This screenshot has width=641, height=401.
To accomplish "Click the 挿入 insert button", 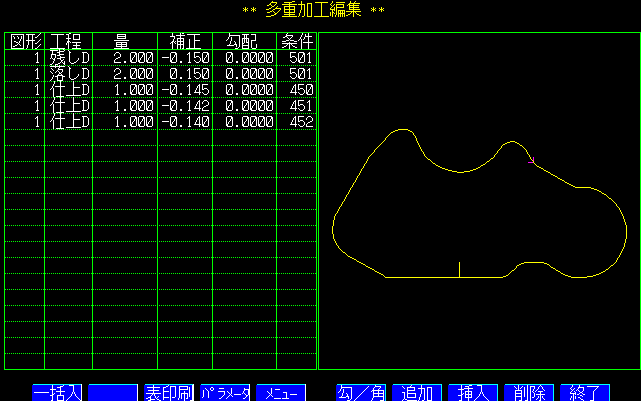I will coord(473,393).
